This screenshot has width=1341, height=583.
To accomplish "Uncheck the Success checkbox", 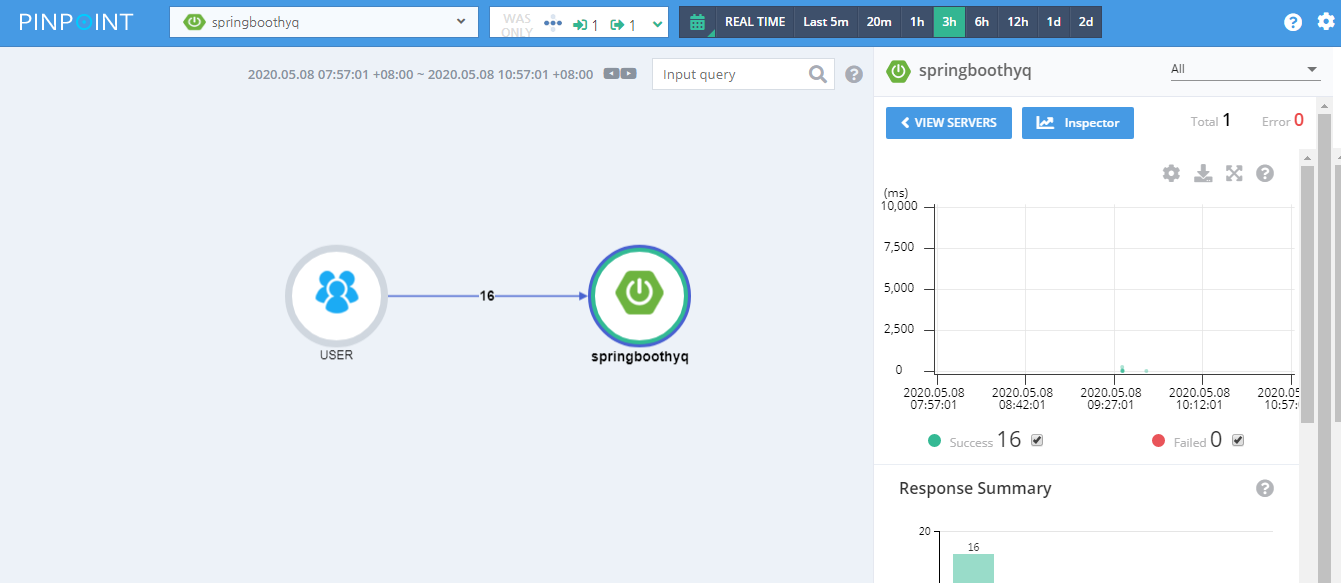I will click(1036, 439).
